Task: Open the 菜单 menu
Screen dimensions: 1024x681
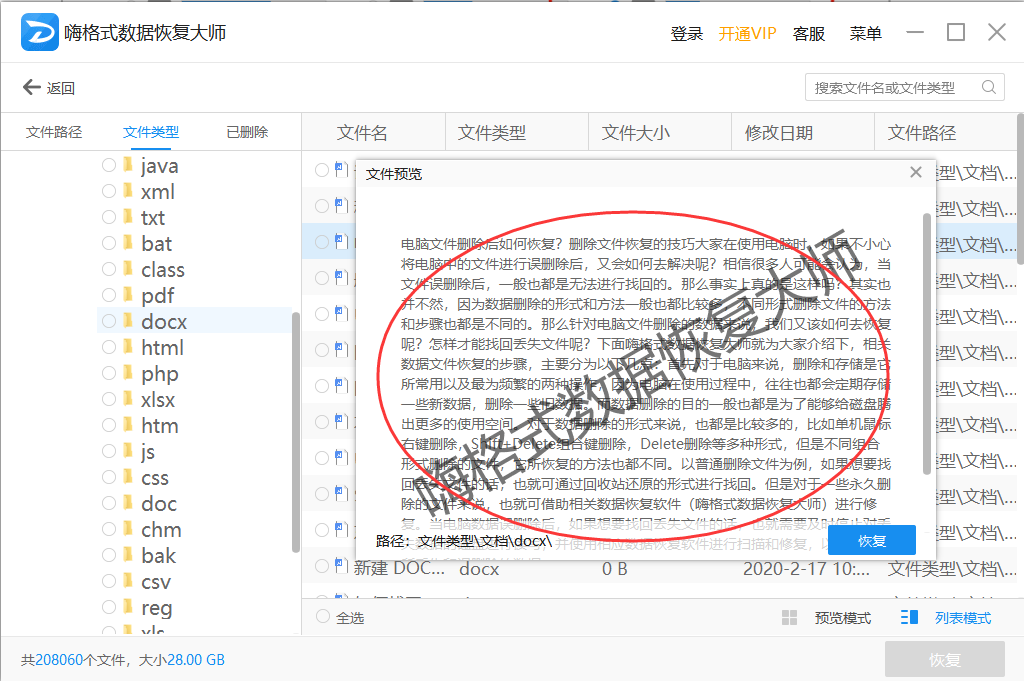Action: point(865,33)
